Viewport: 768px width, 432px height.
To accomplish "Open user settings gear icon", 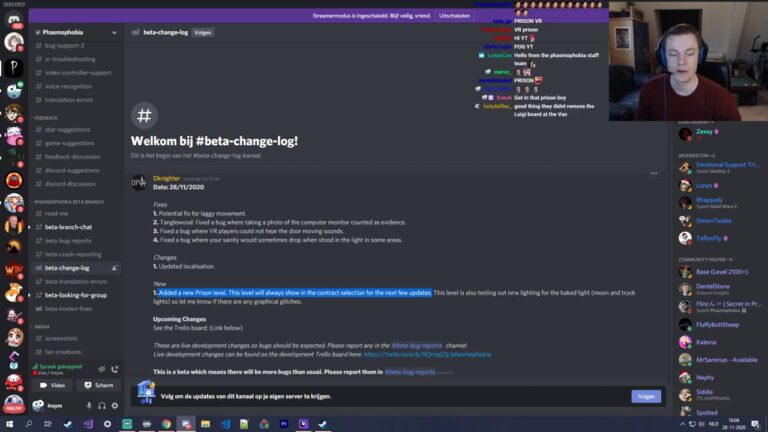I will 115,406.
